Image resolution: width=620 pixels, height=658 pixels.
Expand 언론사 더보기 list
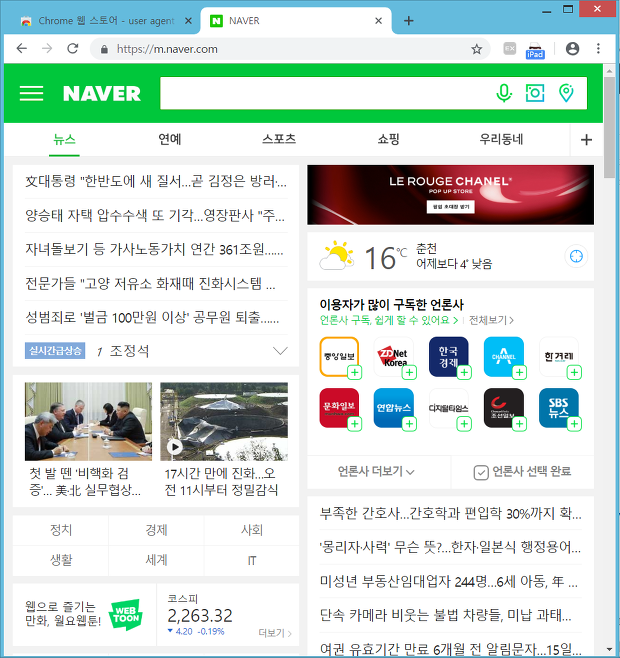pos(376,472)
